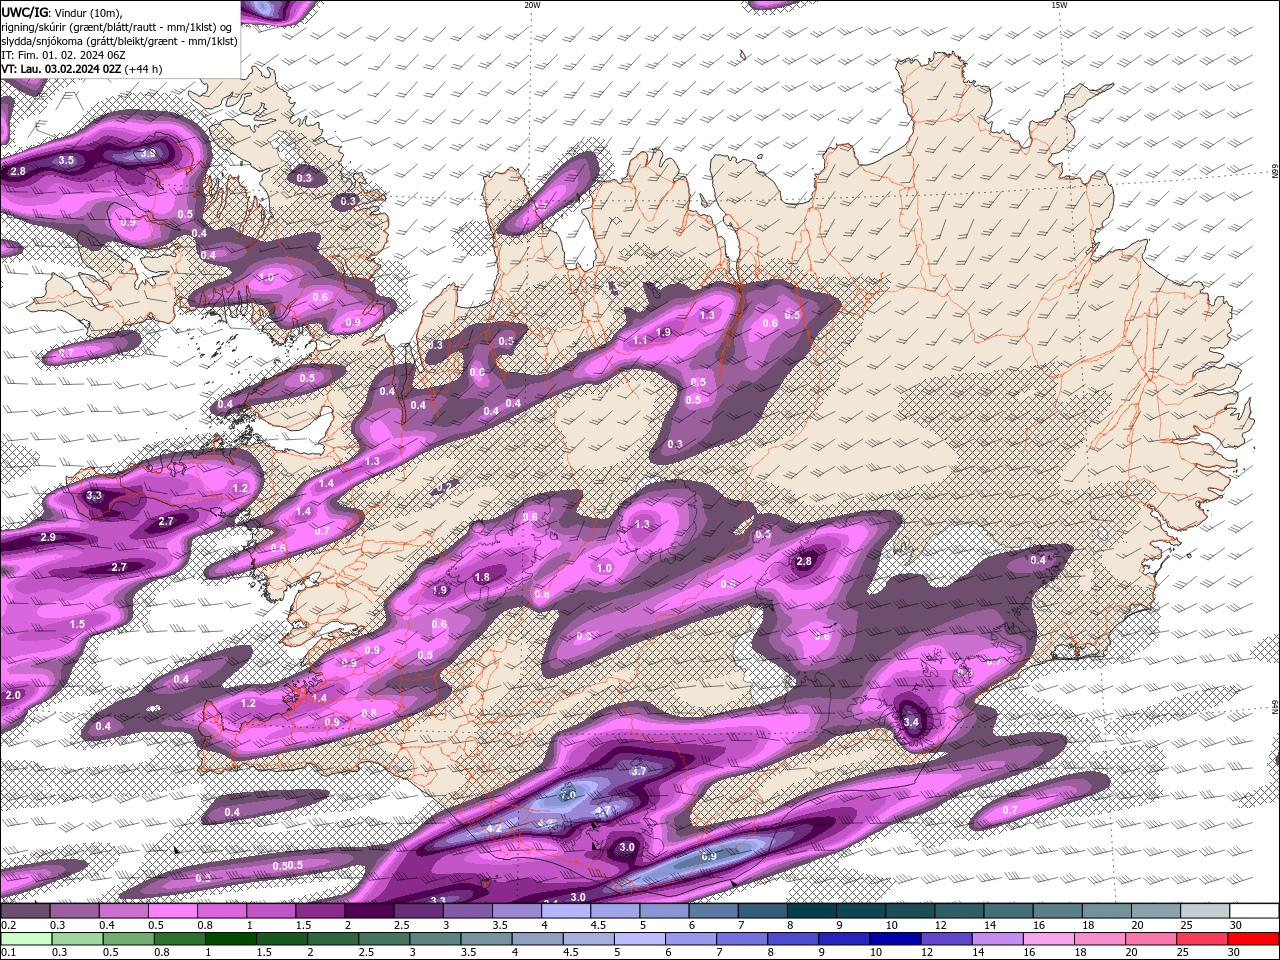Pick the upper legend swatch between 4 and 4.5

[566, 910]
